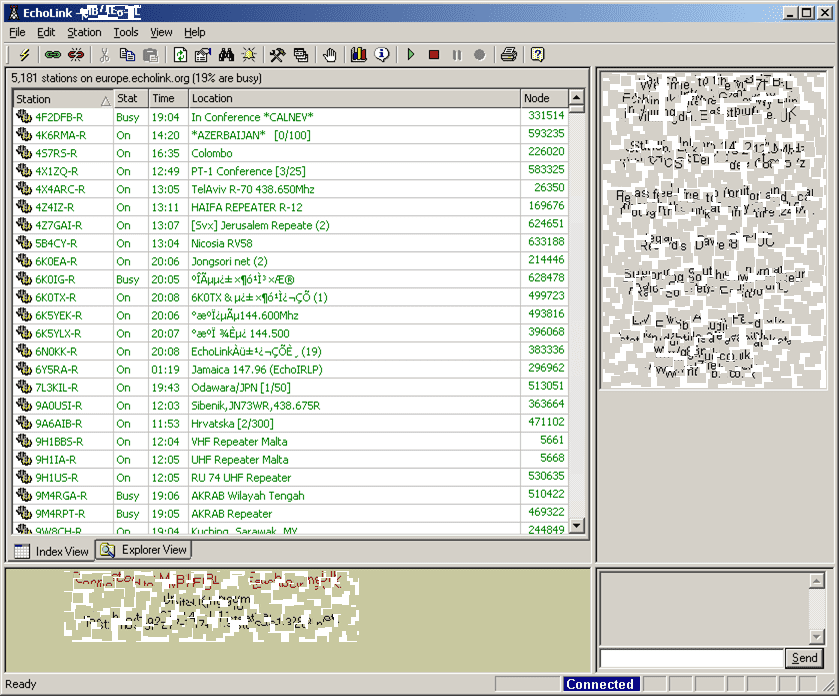Click the red Stop square

click(434, 54)
